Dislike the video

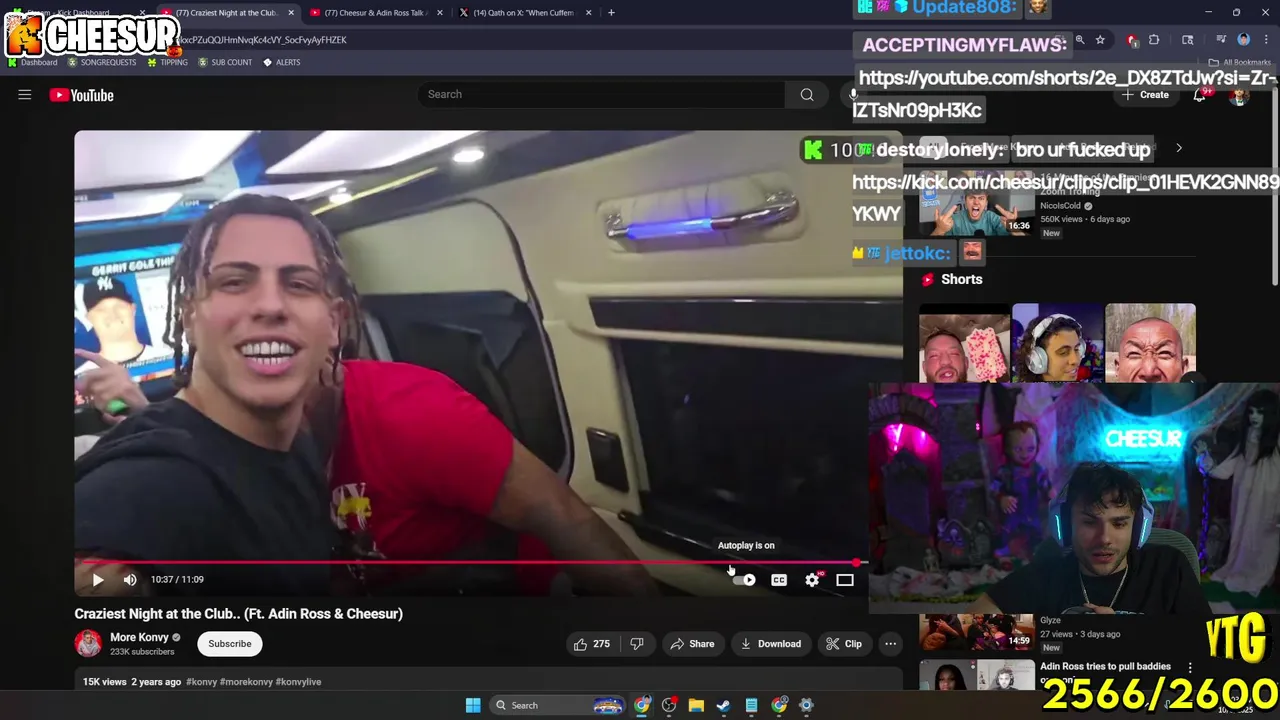click(x=637, y=644)
